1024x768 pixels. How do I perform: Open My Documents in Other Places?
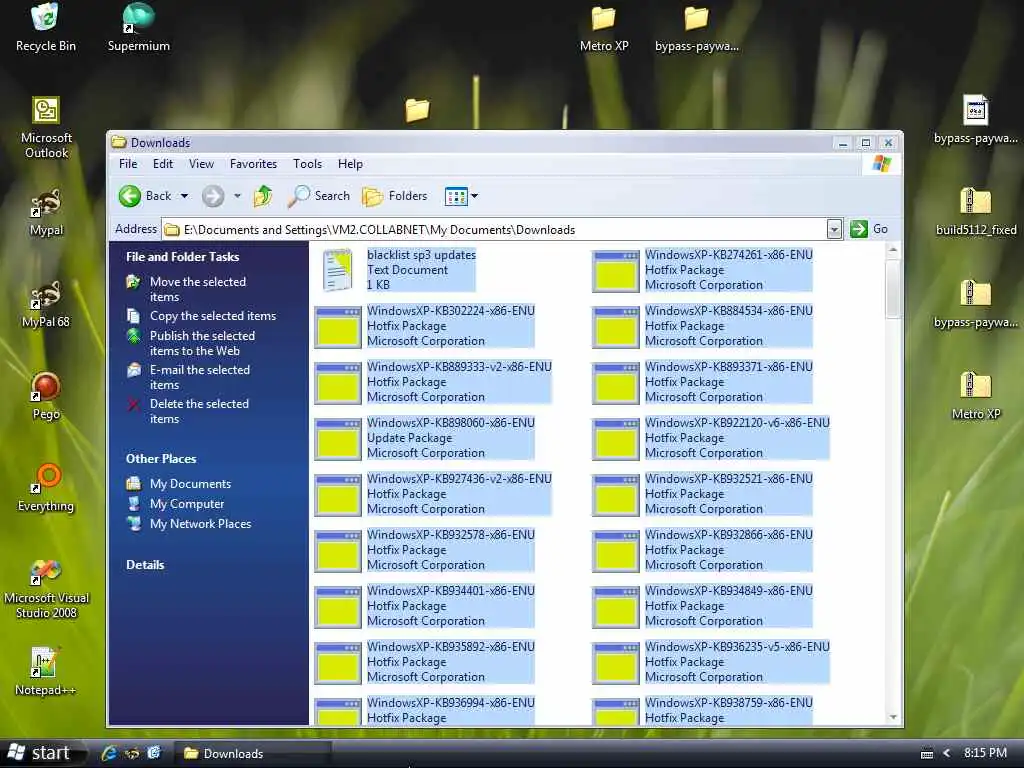190,484
